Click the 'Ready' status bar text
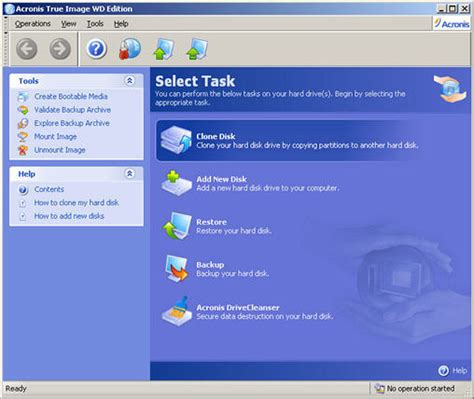Image resolution: width=474 pixels, height=399 pixels. [16, 389]
